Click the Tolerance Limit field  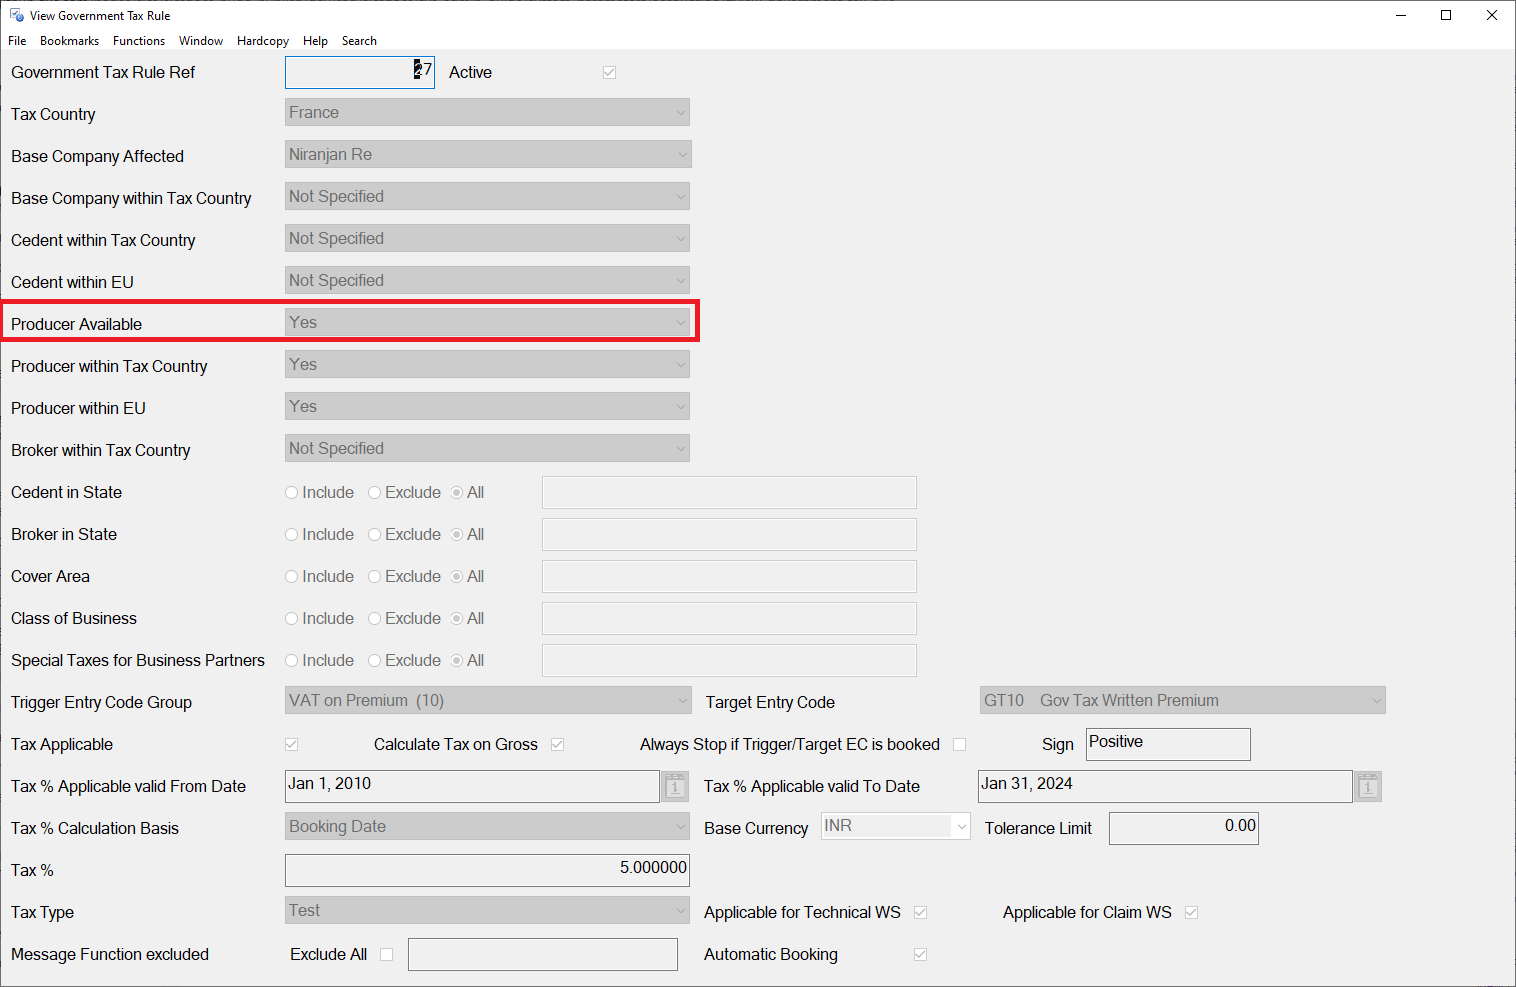(1183, 828)
